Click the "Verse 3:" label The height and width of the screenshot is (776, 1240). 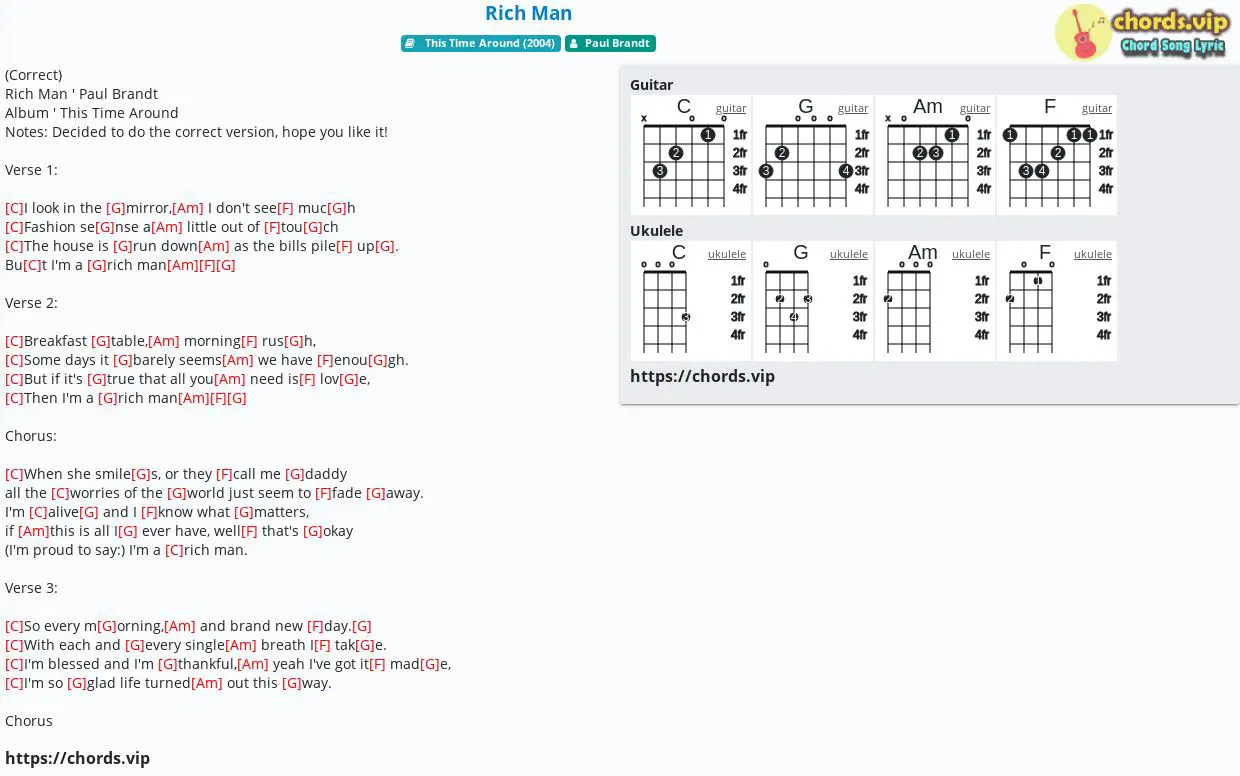coord(31,588)
